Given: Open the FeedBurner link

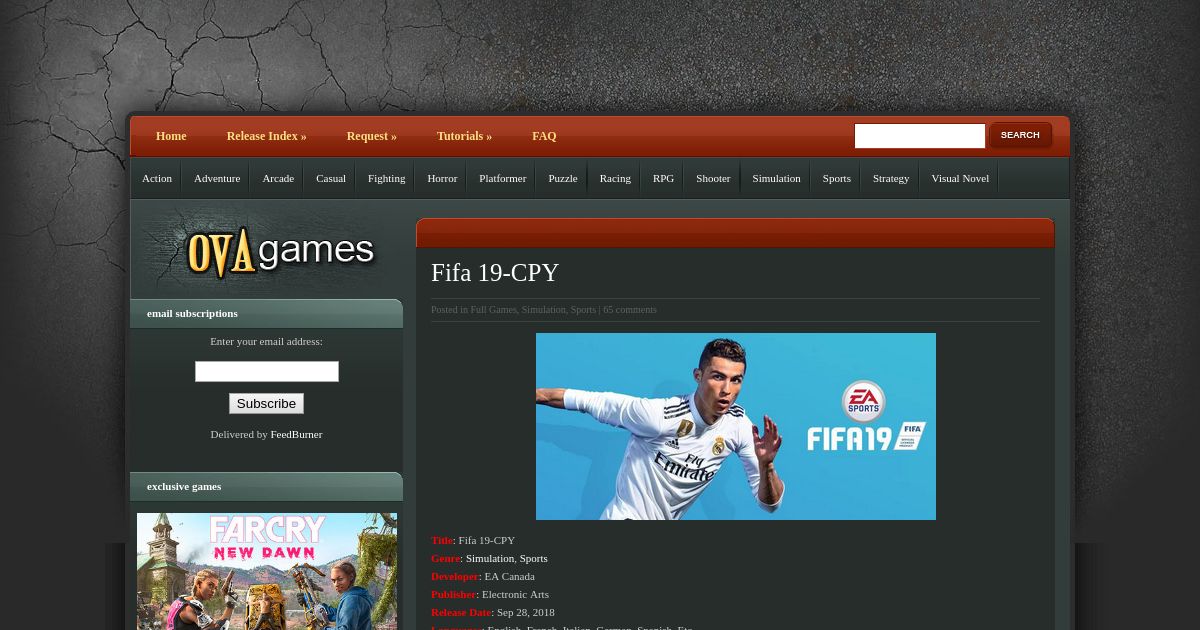Looking at the screenshot, I should (296, 434).
